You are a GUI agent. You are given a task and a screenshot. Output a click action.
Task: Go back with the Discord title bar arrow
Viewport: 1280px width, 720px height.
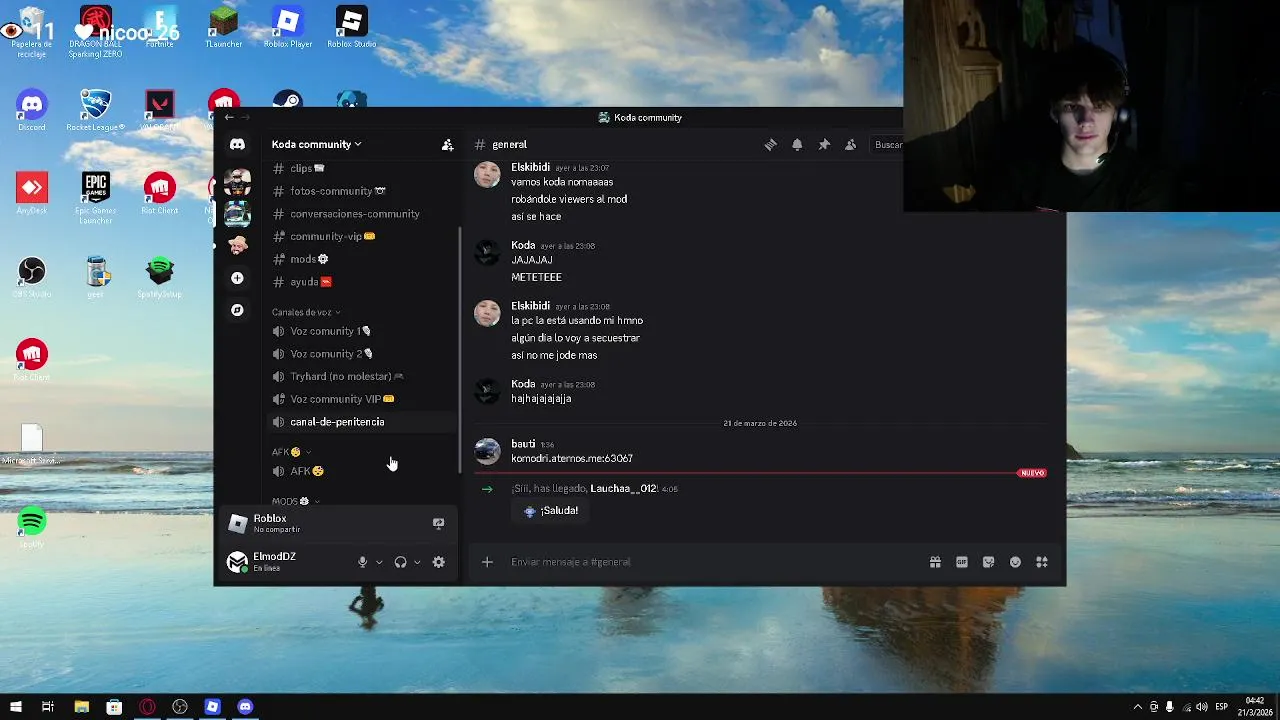(x=229, y=117)
